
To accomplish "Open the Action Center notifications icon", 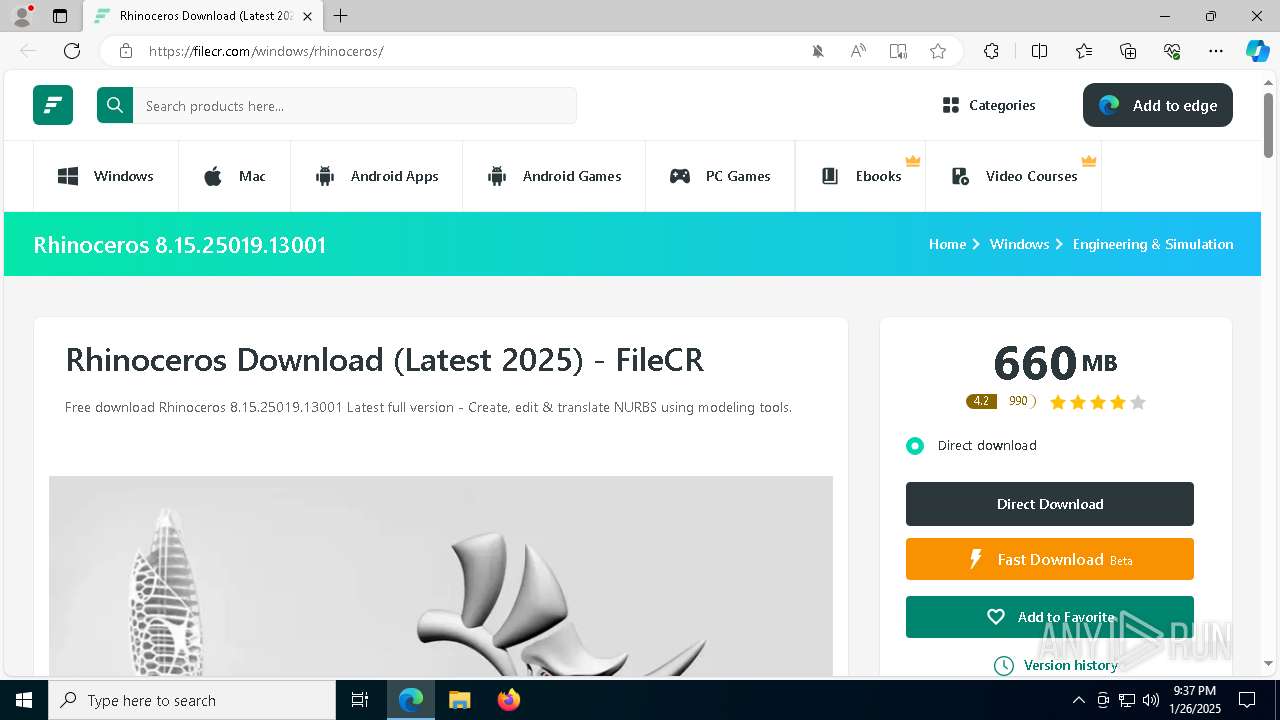I will [1247, 700].
